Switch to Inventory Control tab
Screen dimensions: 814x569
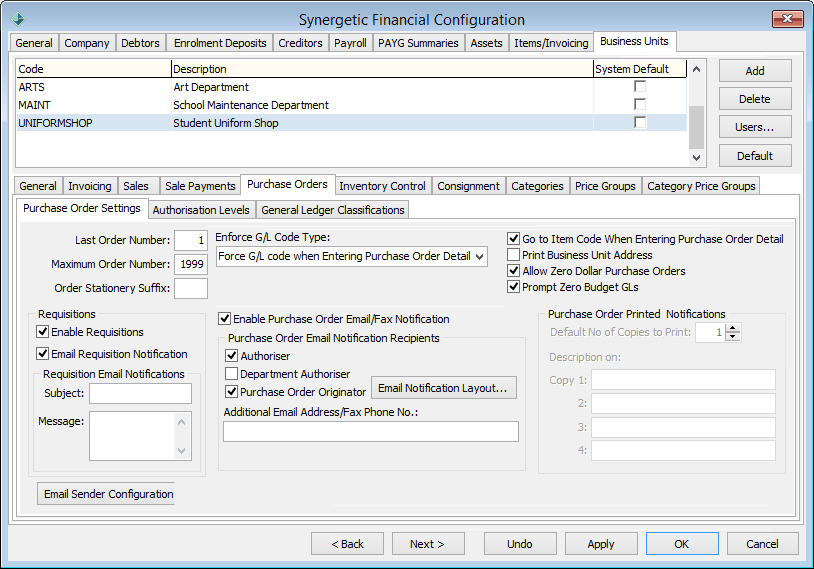coord(382,186)
